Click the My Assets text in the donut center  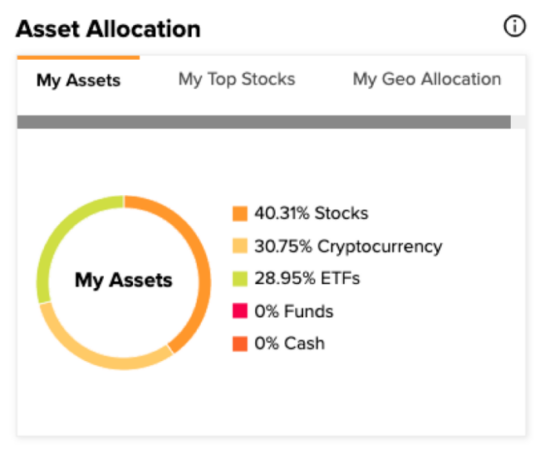point(124,280)
